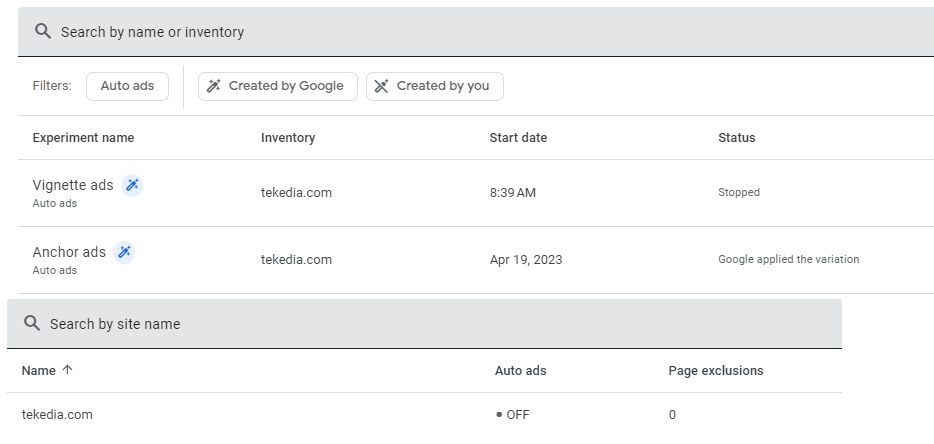
Task: Click the 'Stopped' status of Vignette ads
Action: point(739,192)
